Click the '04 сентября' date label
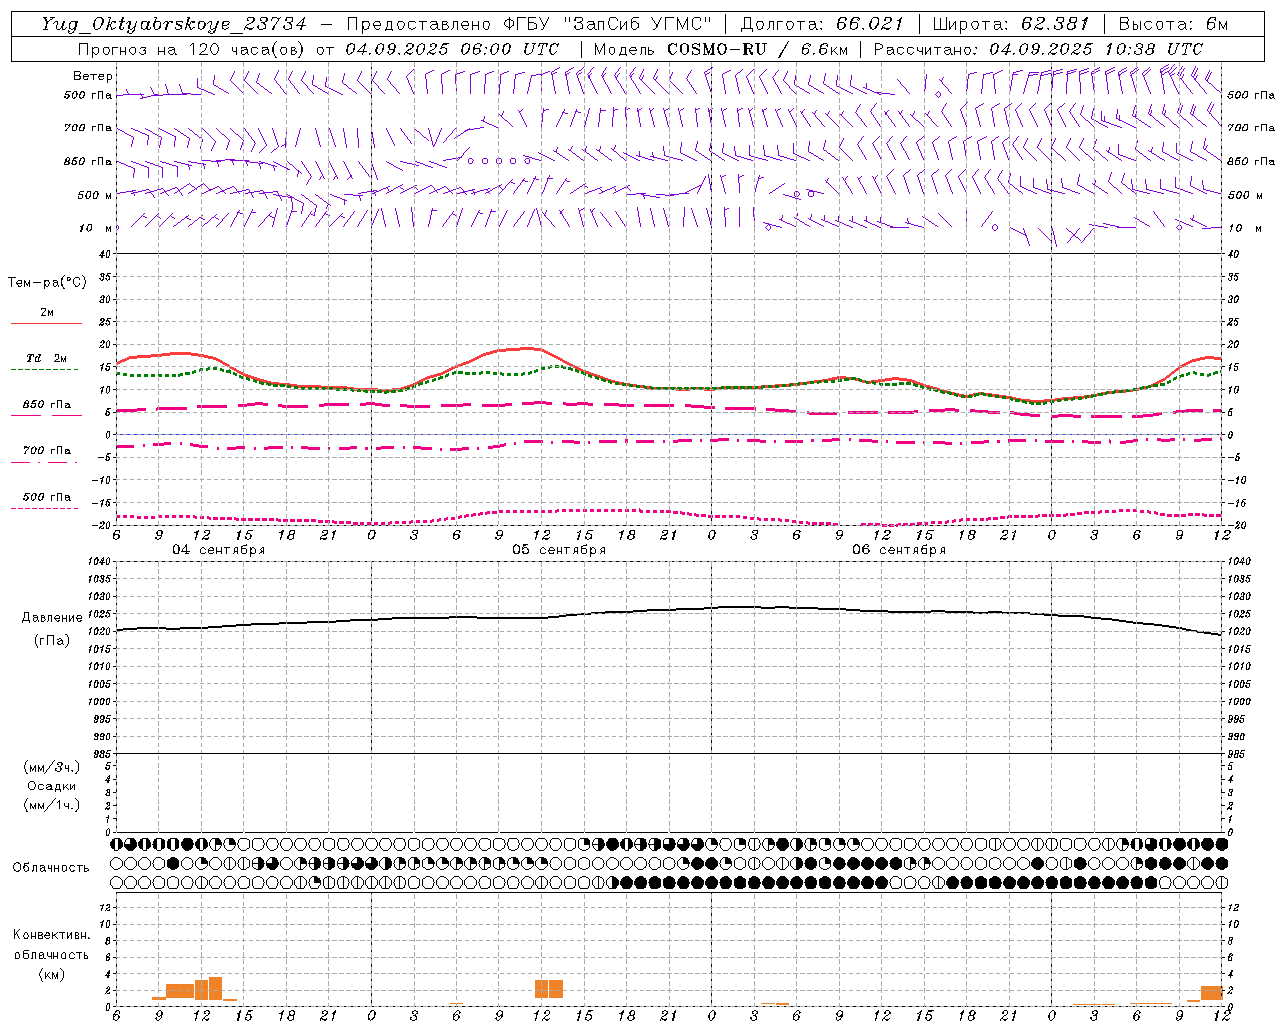Image resolution: width=1280 pixels, height=1024 pixels. click(219, 550)
